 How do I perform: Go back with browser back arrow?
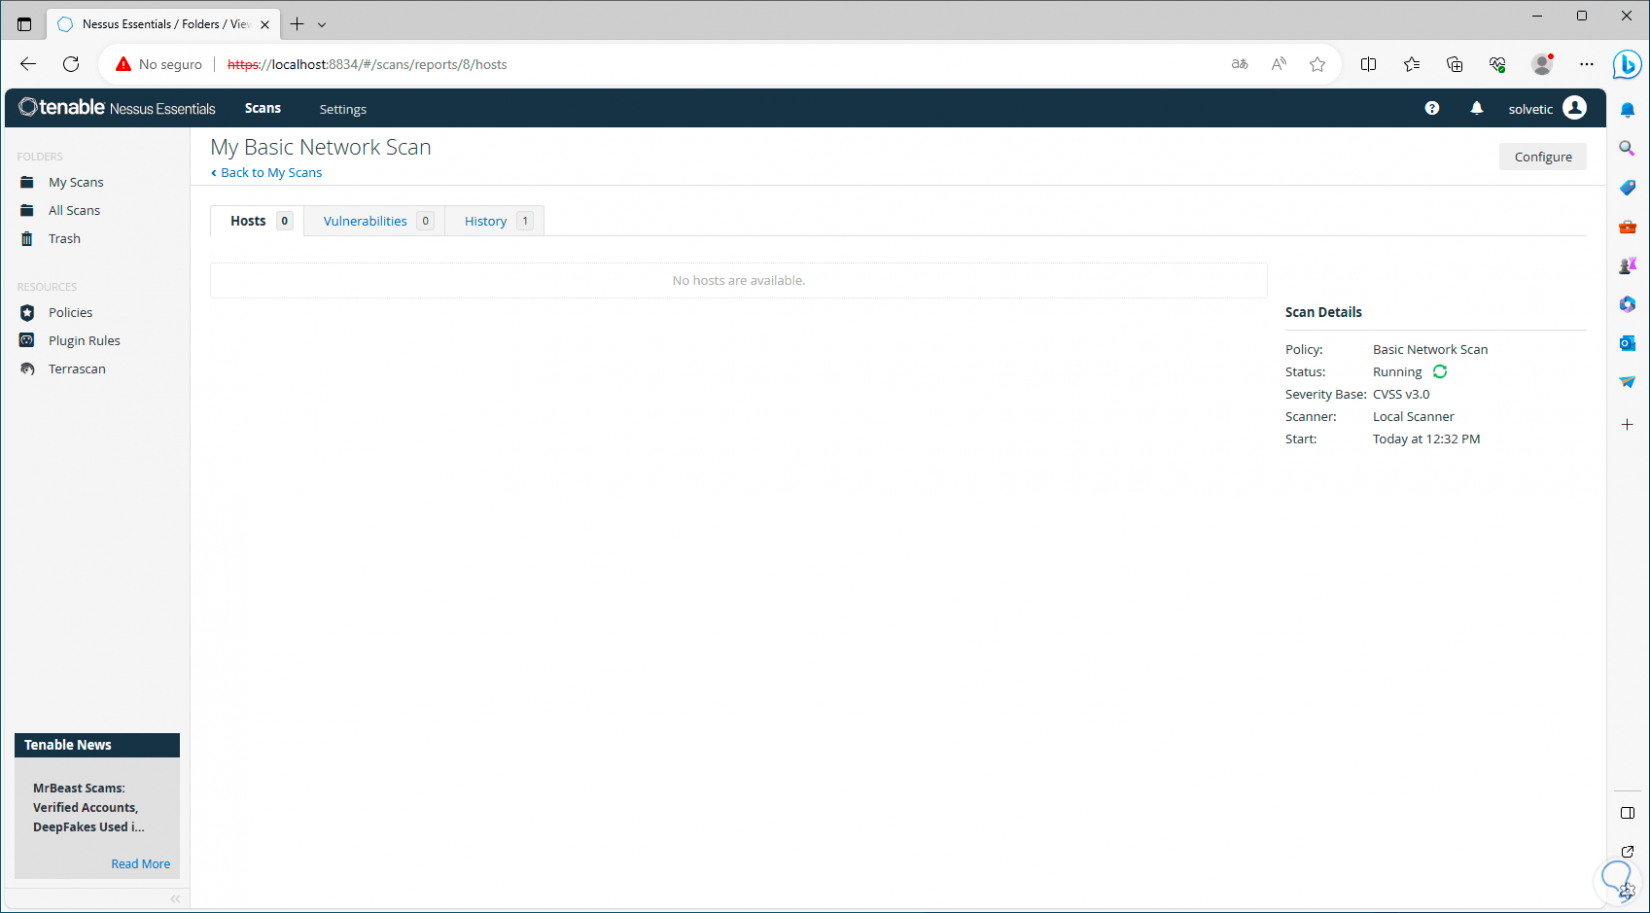pos(28,64)
